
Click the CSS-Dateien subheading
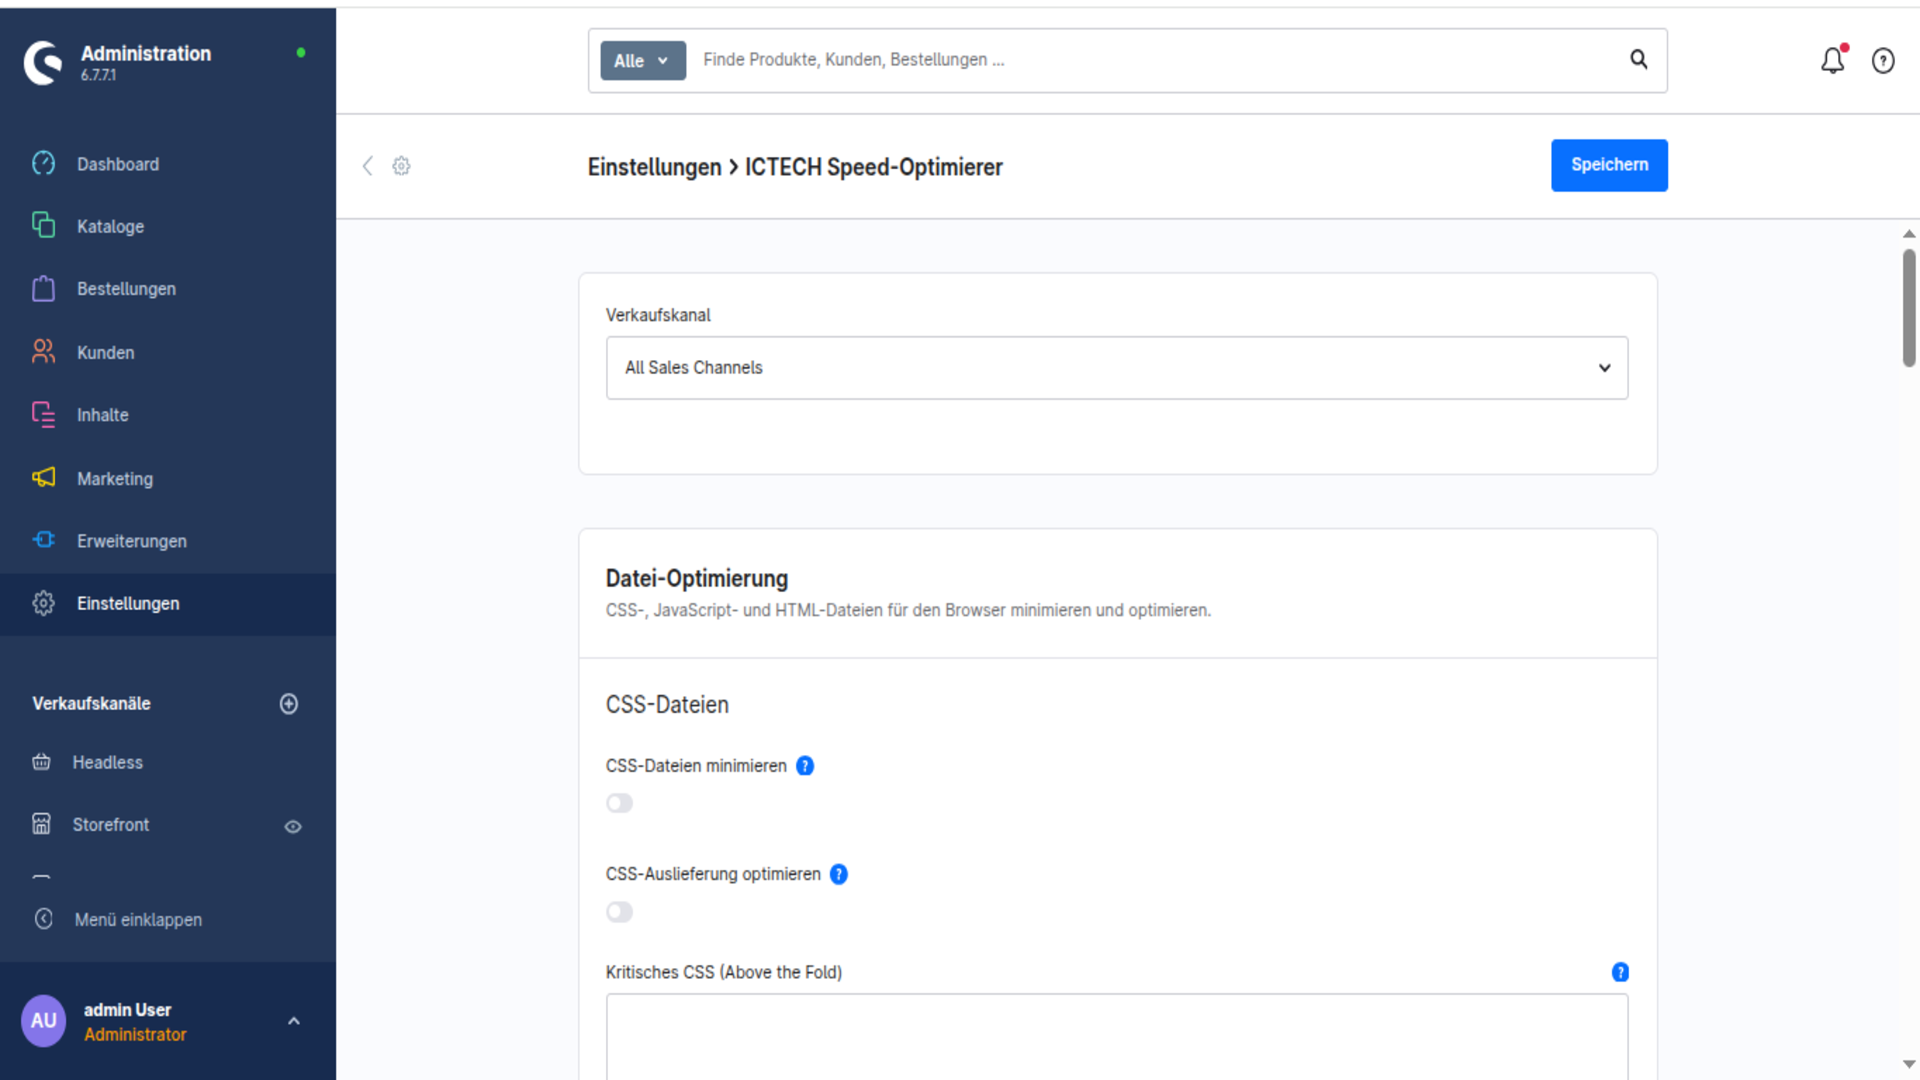coord(667,705)
